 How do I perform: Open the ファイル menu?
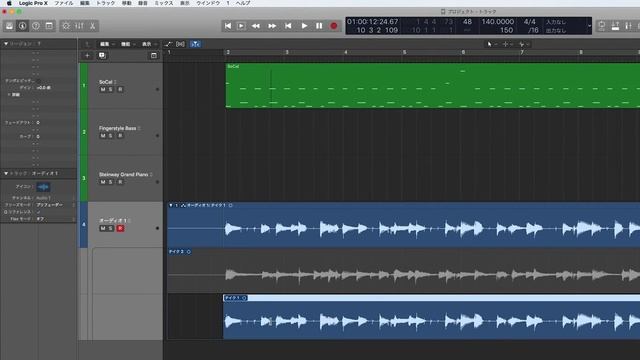[x=64, y=3]
